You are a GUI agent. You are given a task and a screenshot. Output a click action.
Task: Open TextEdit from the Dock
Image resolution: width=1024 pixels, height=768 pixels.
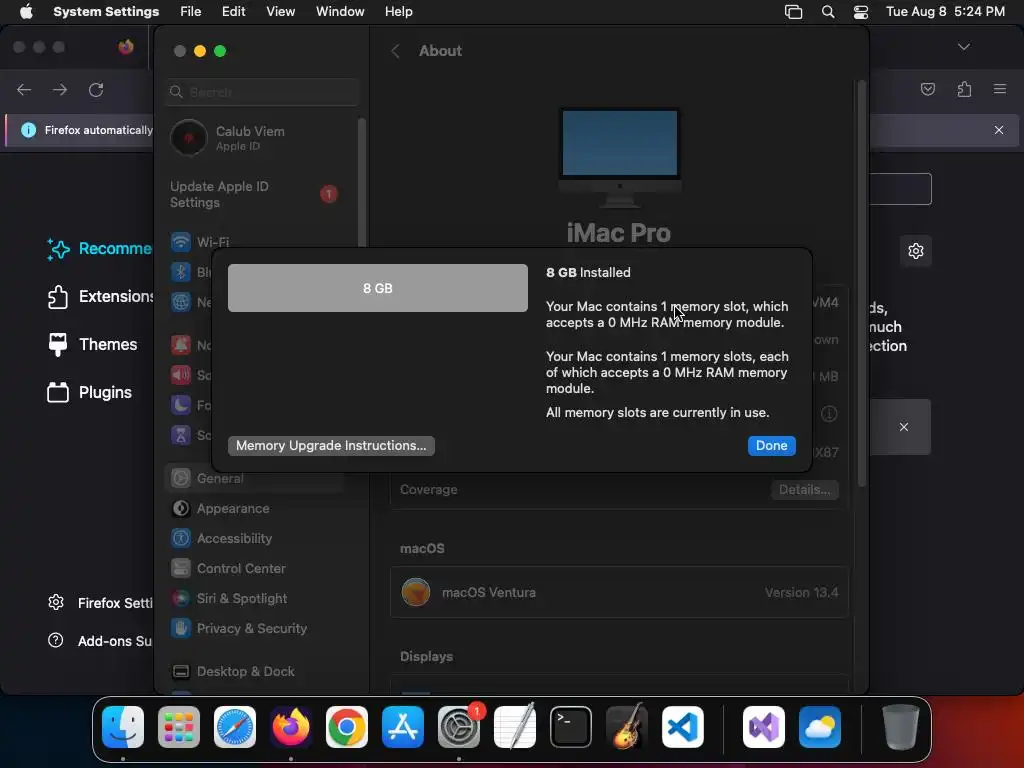[515, 727]
